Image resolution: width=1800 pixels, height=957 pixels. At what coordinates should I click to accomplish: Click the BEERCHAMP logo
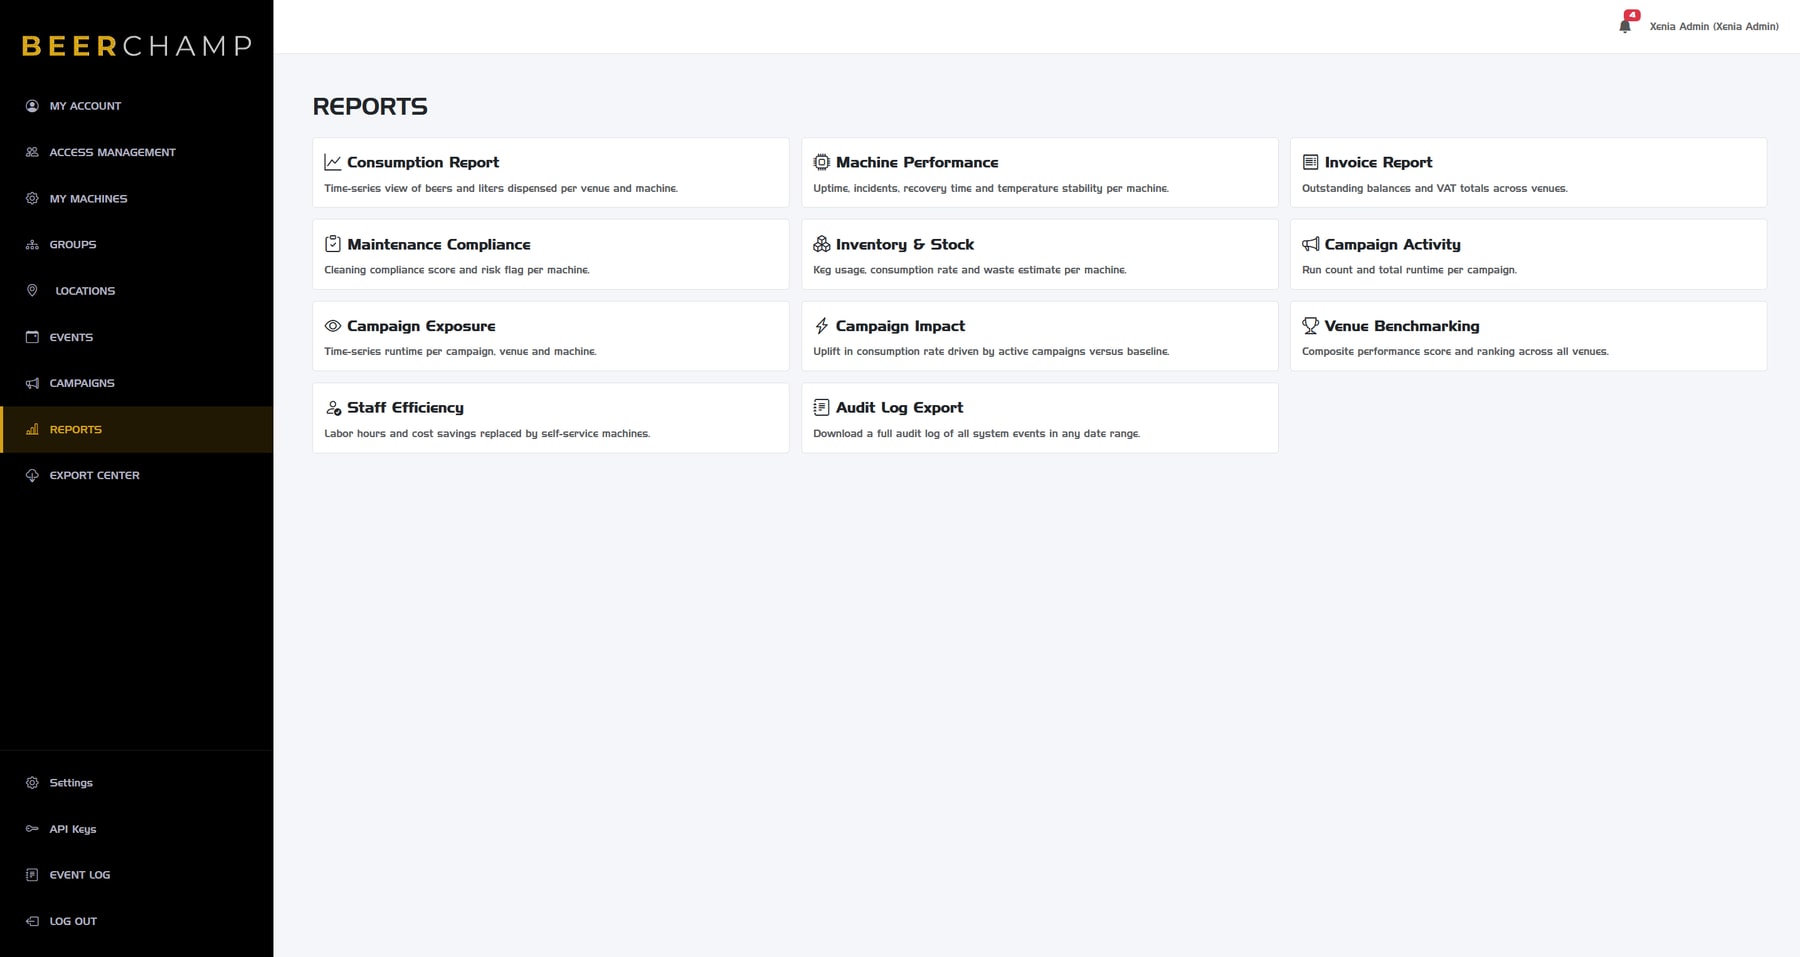coord(137,45)
